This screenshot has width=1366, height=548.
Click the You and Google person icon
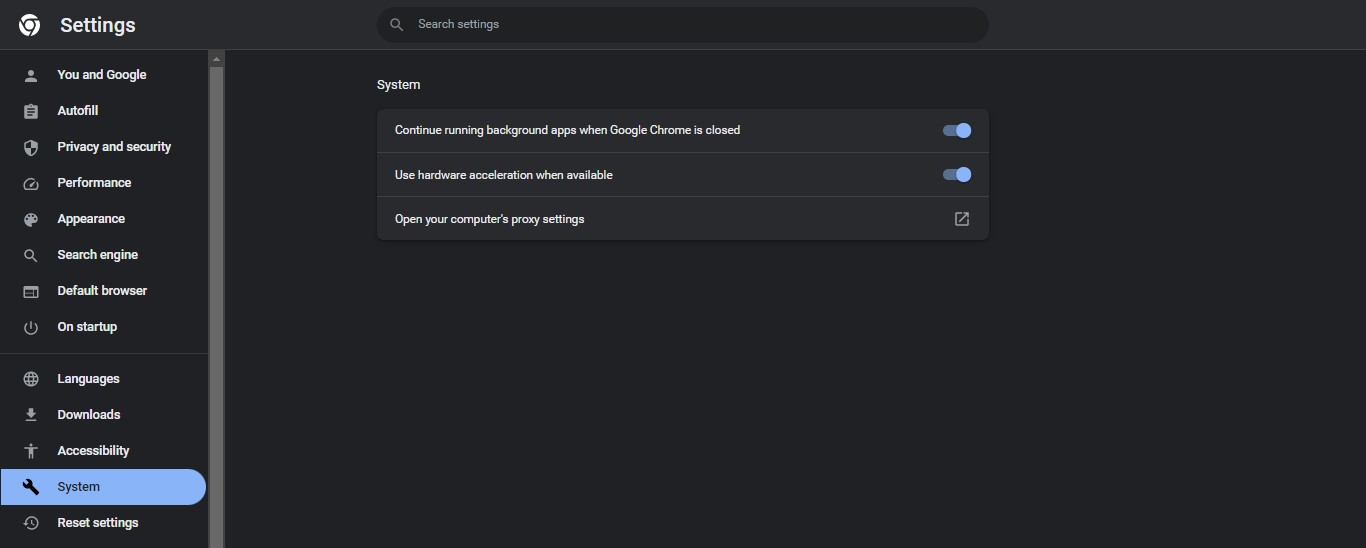point(31,75)
